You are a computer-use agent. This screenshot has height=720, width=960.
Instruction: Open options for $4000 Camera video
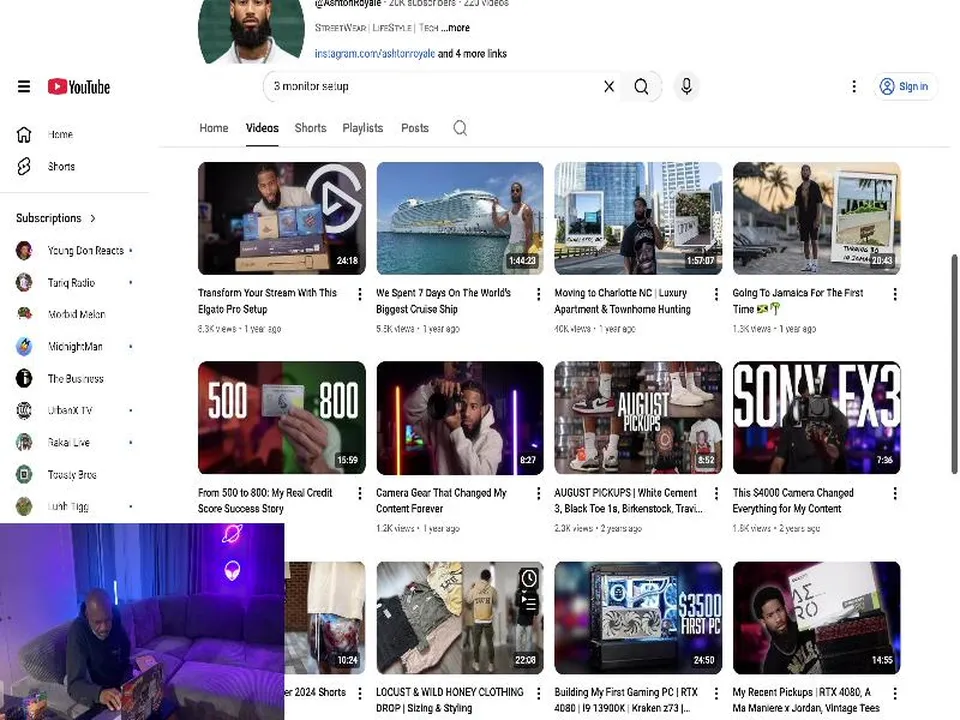pyautogui.click(x=895, y=493)
